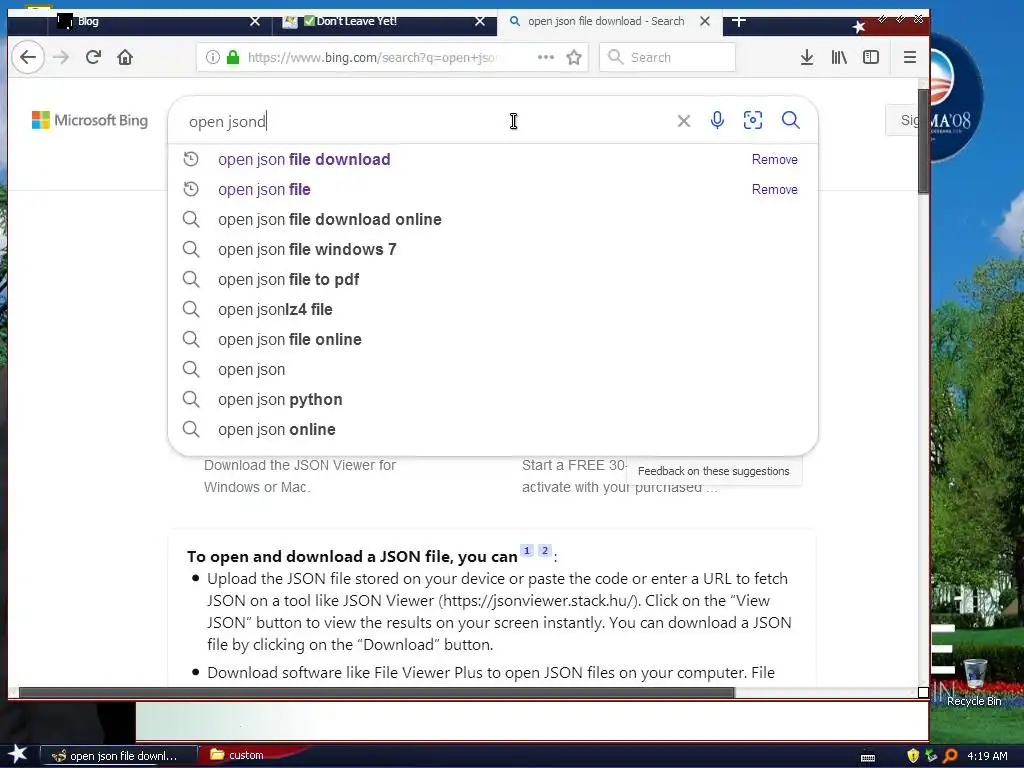
Task: Click the magnifier tray icon
Action: (x=951, y=756)
